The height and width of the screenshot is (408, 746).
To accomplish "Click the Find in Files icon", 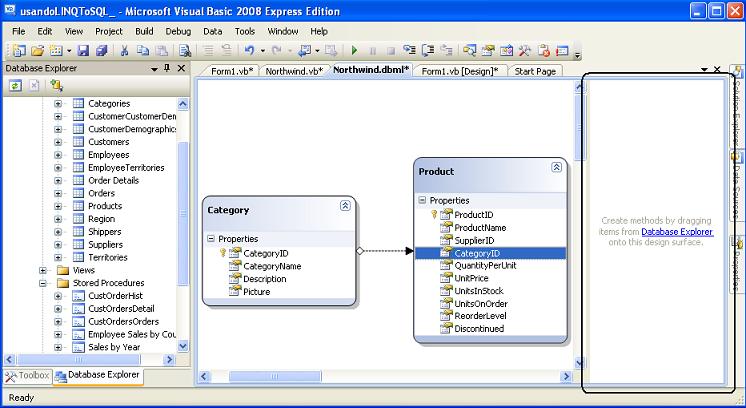I will pyautogui.click(x=185, y=50).
